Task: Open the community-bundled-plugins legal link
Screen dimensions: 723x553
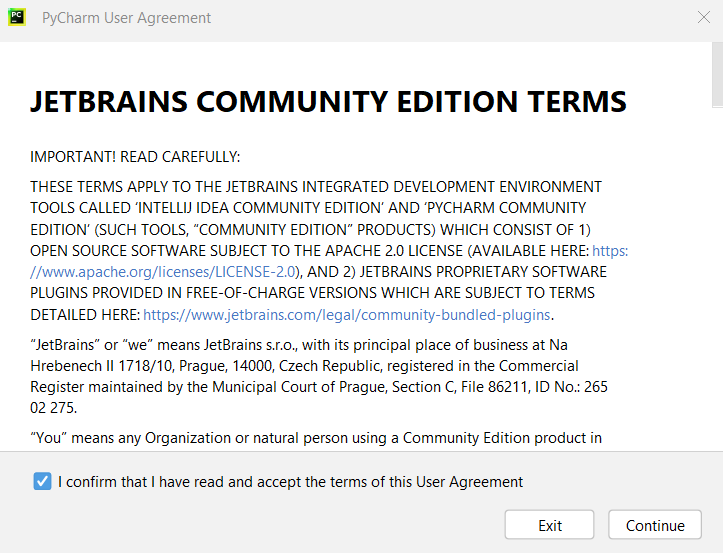Action: (347, 315)
